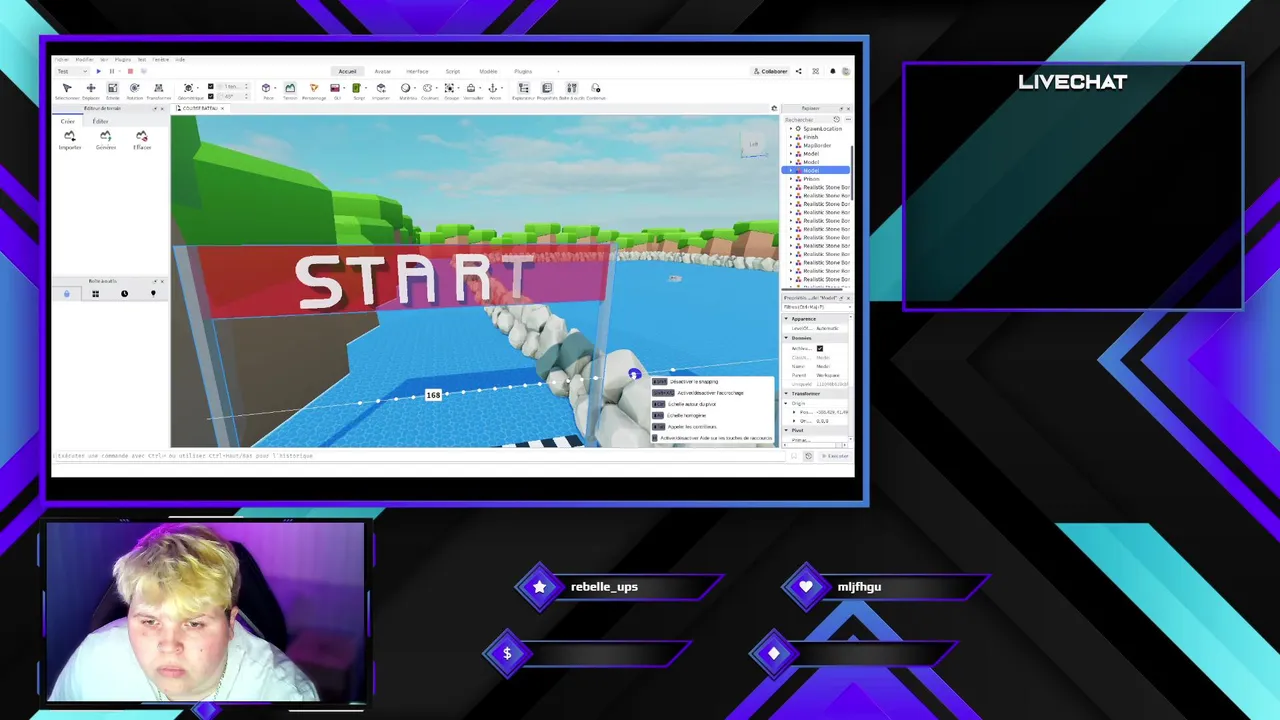Image resolution: width=1280 pixels, height=720 pixels.
Task: Click the last toolbar icon after Boîte à outils
Action: tap(596, 88)
